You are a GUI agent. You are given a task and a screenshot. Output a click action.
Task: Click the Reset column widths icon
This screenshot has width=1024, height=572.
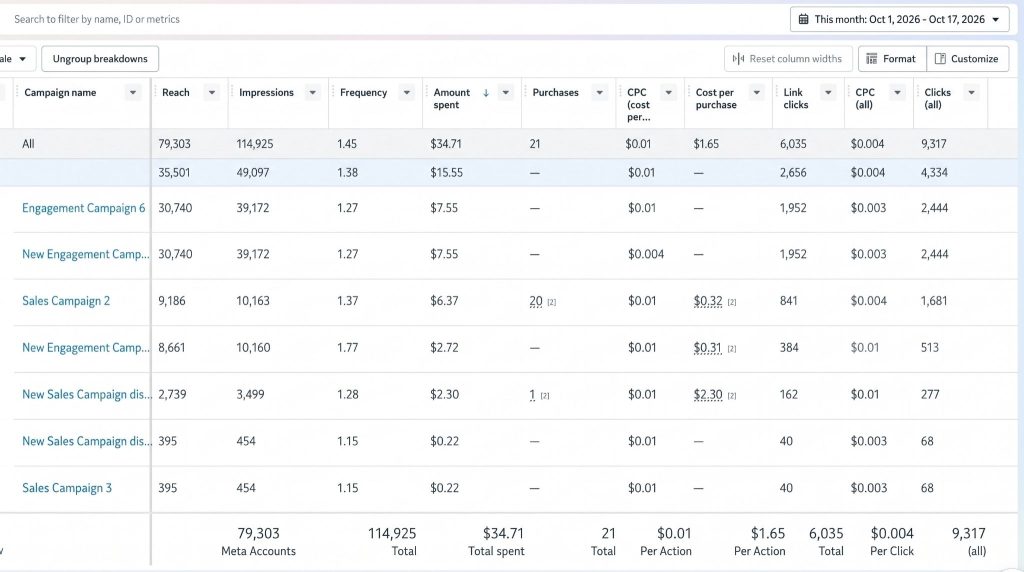point(739,59)
